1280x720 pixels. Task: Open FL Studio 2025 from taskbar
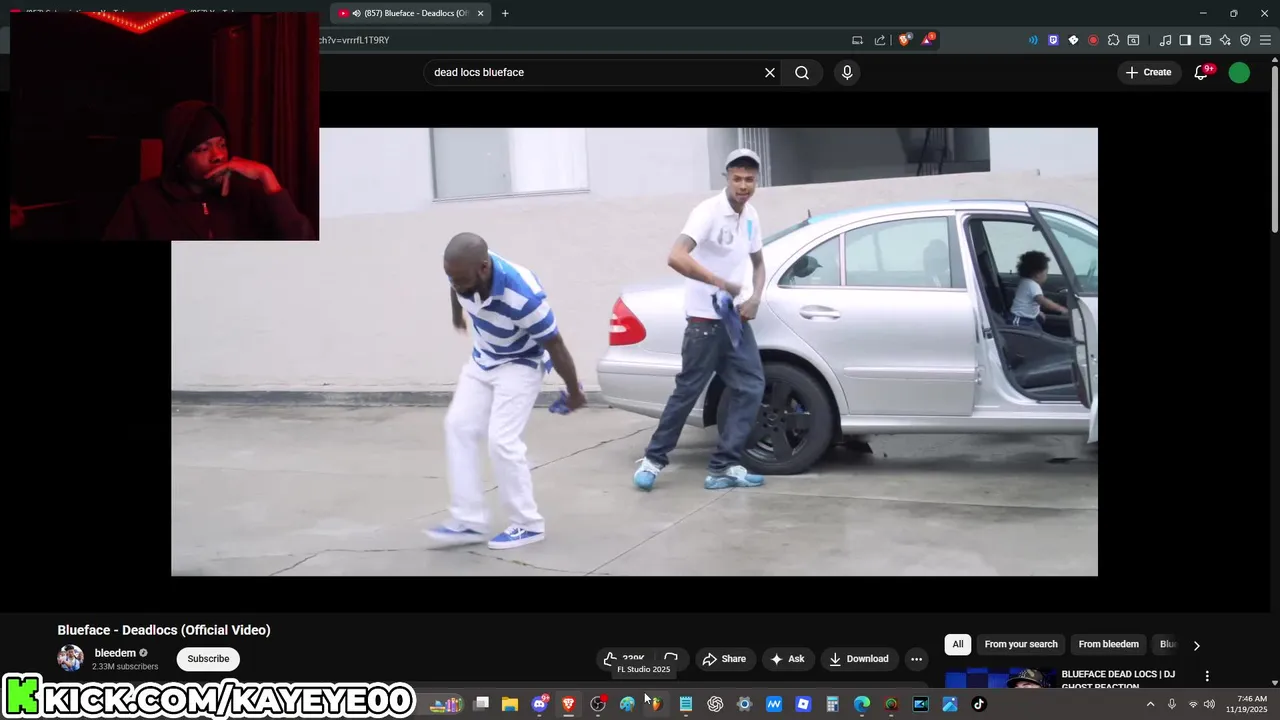(x=657, y=704)
